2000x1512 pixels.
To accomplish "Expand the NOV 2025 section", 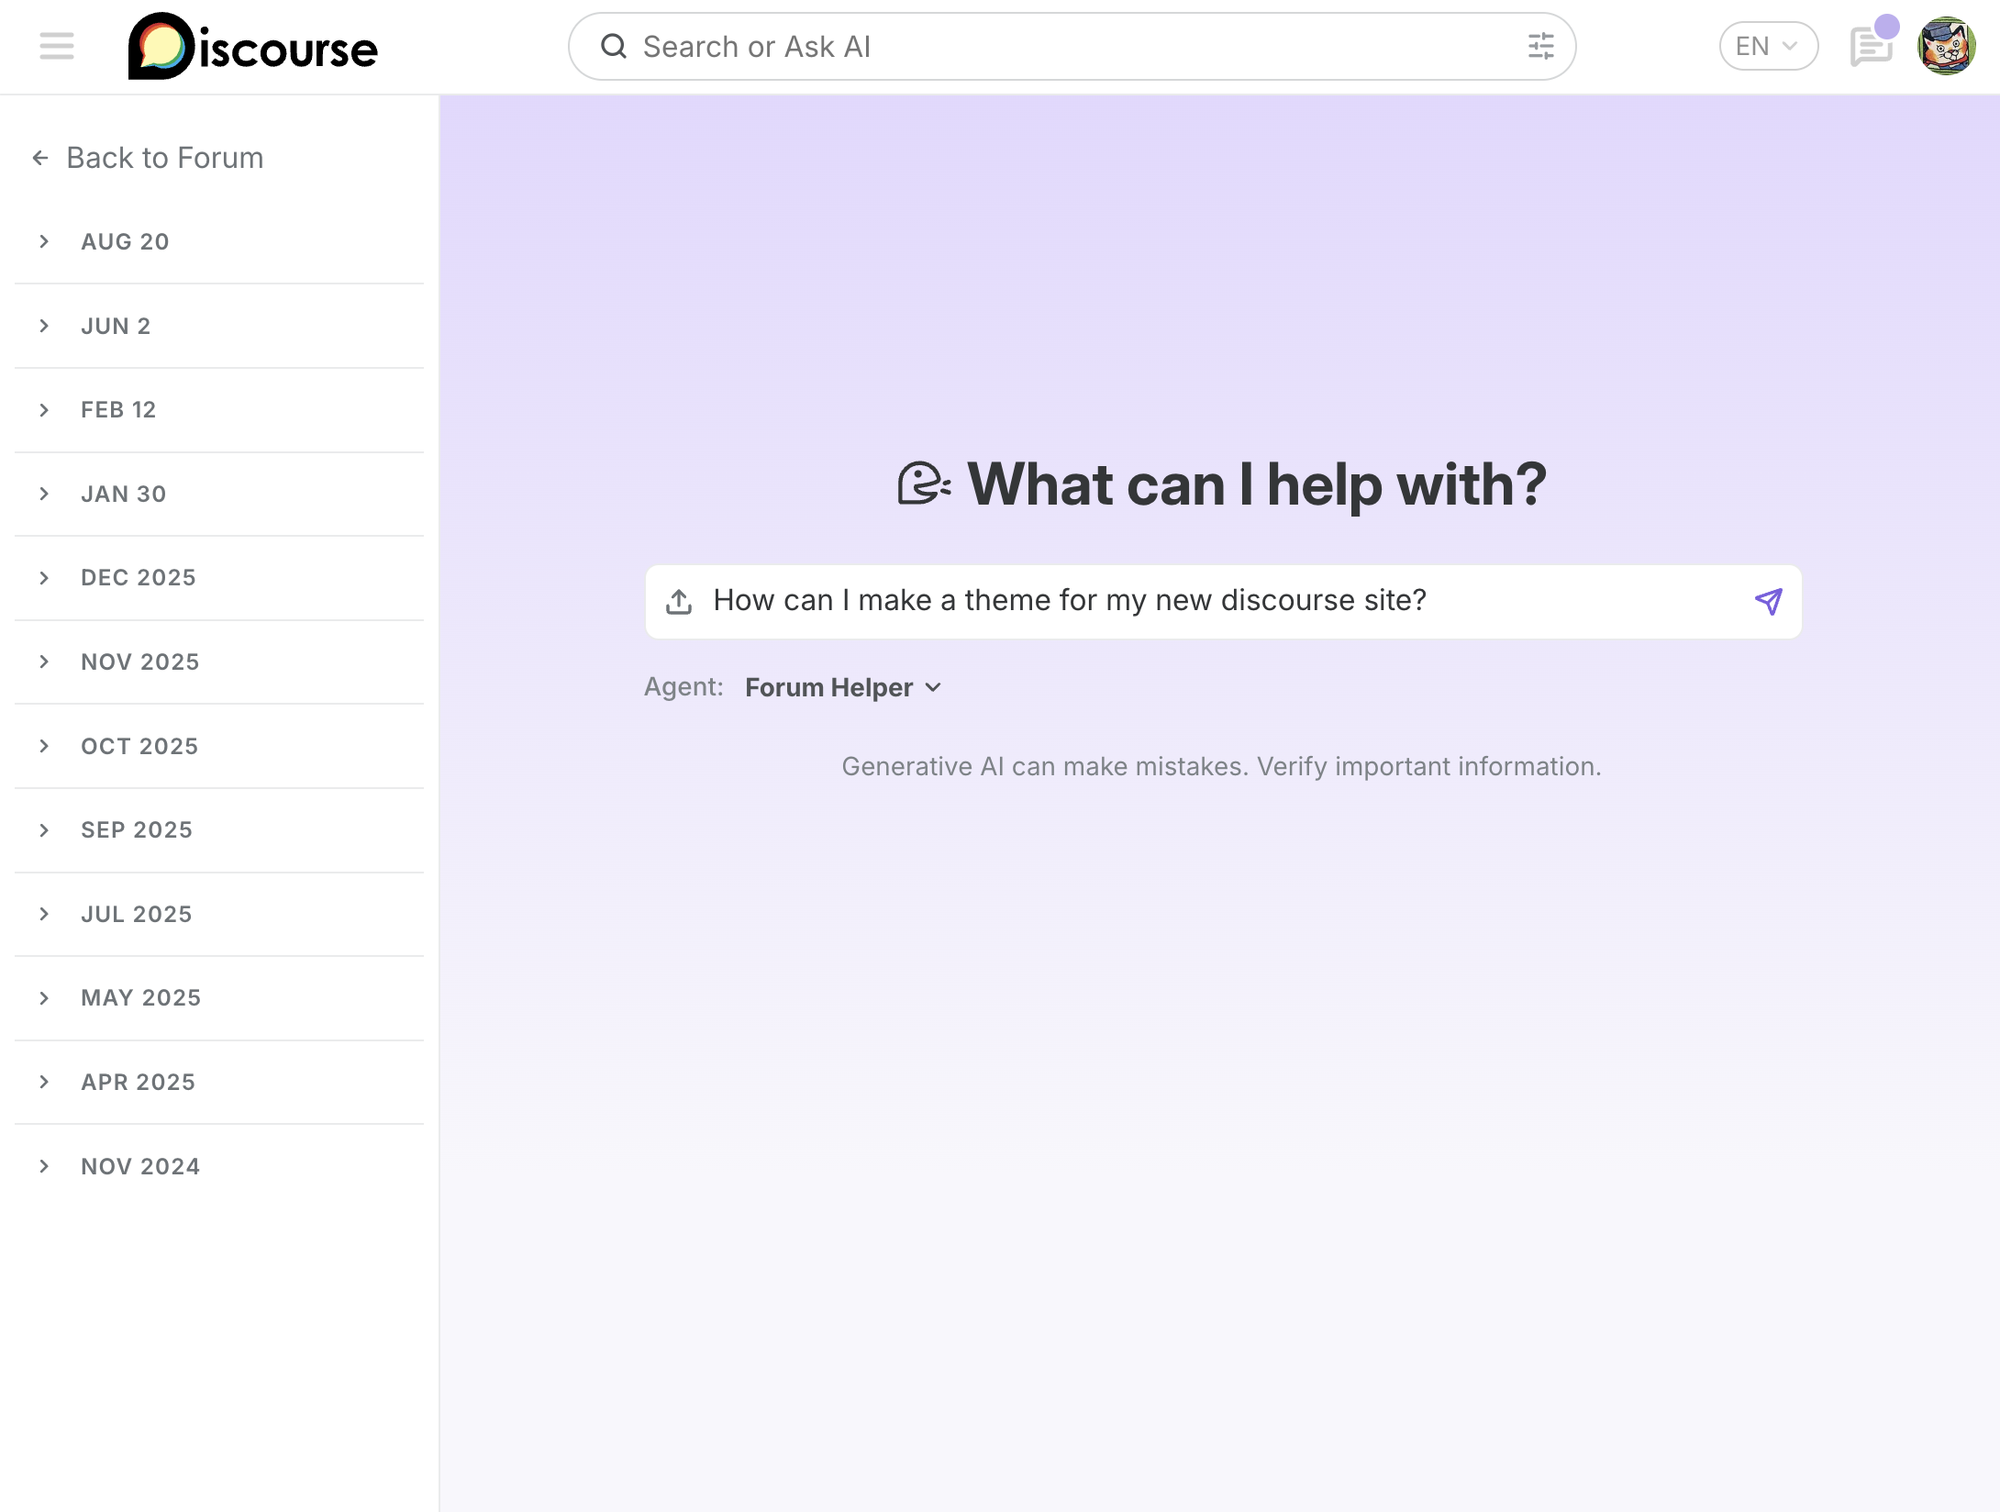I will [x=219, y=662].
